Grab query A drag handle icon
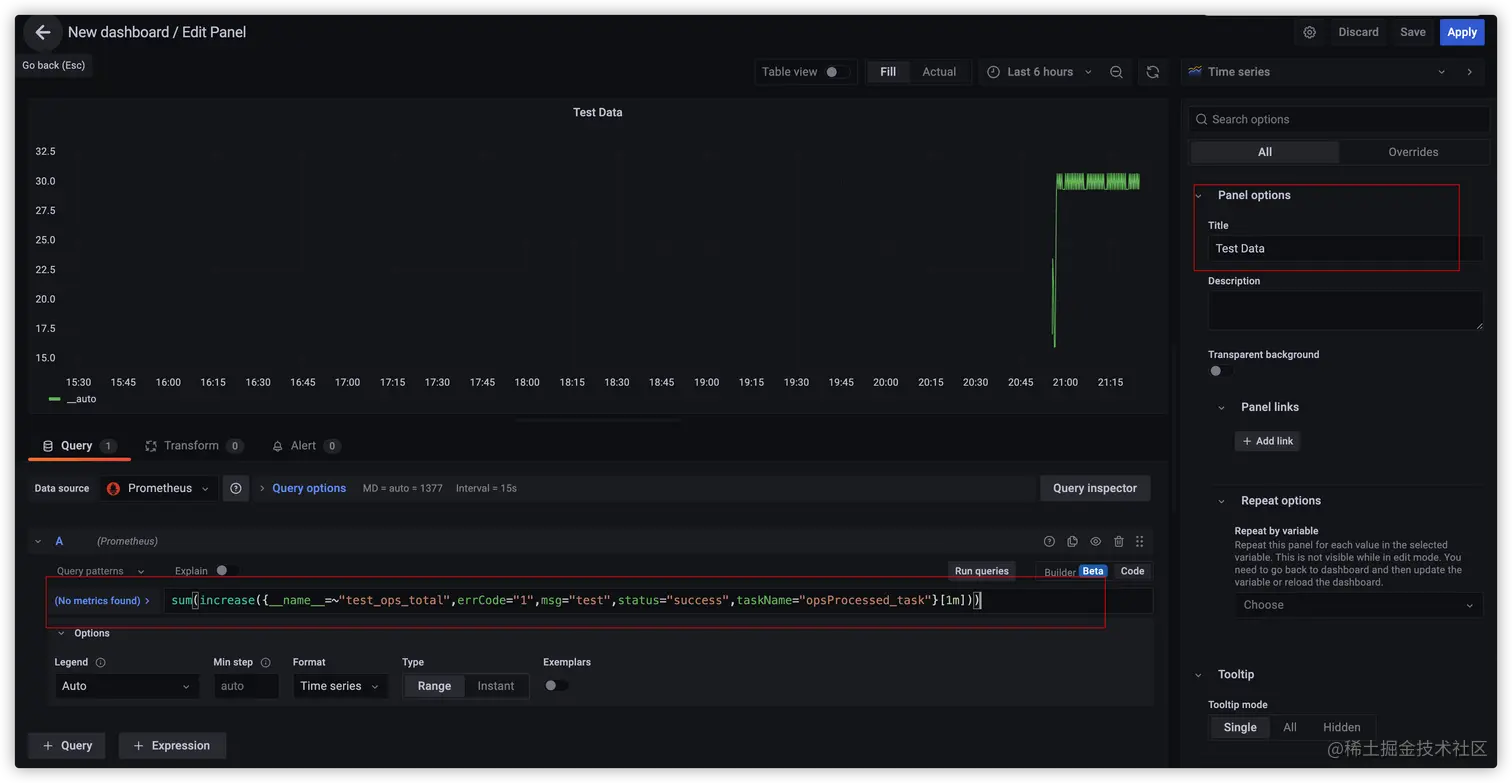This screenshot has width=1512, height=783. [1139, 541]
